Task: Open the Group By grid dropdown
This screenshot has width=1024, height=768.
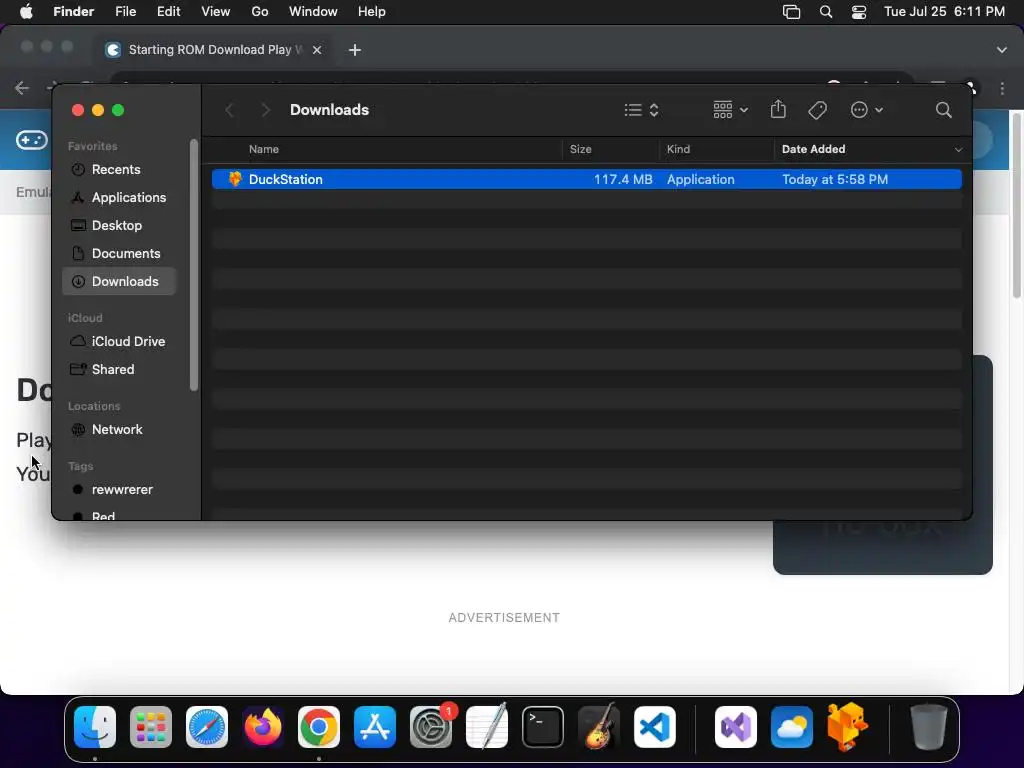Action: [730, 110]
